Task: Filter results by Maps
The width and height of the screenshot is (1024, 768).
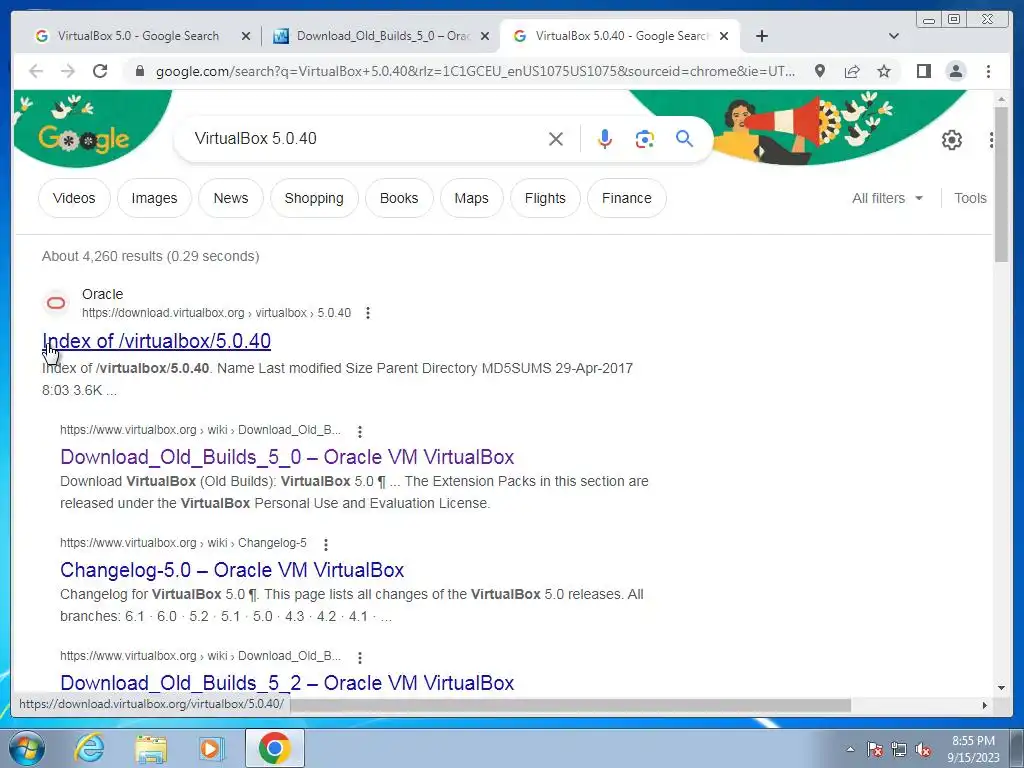Action: click(472, 198)
